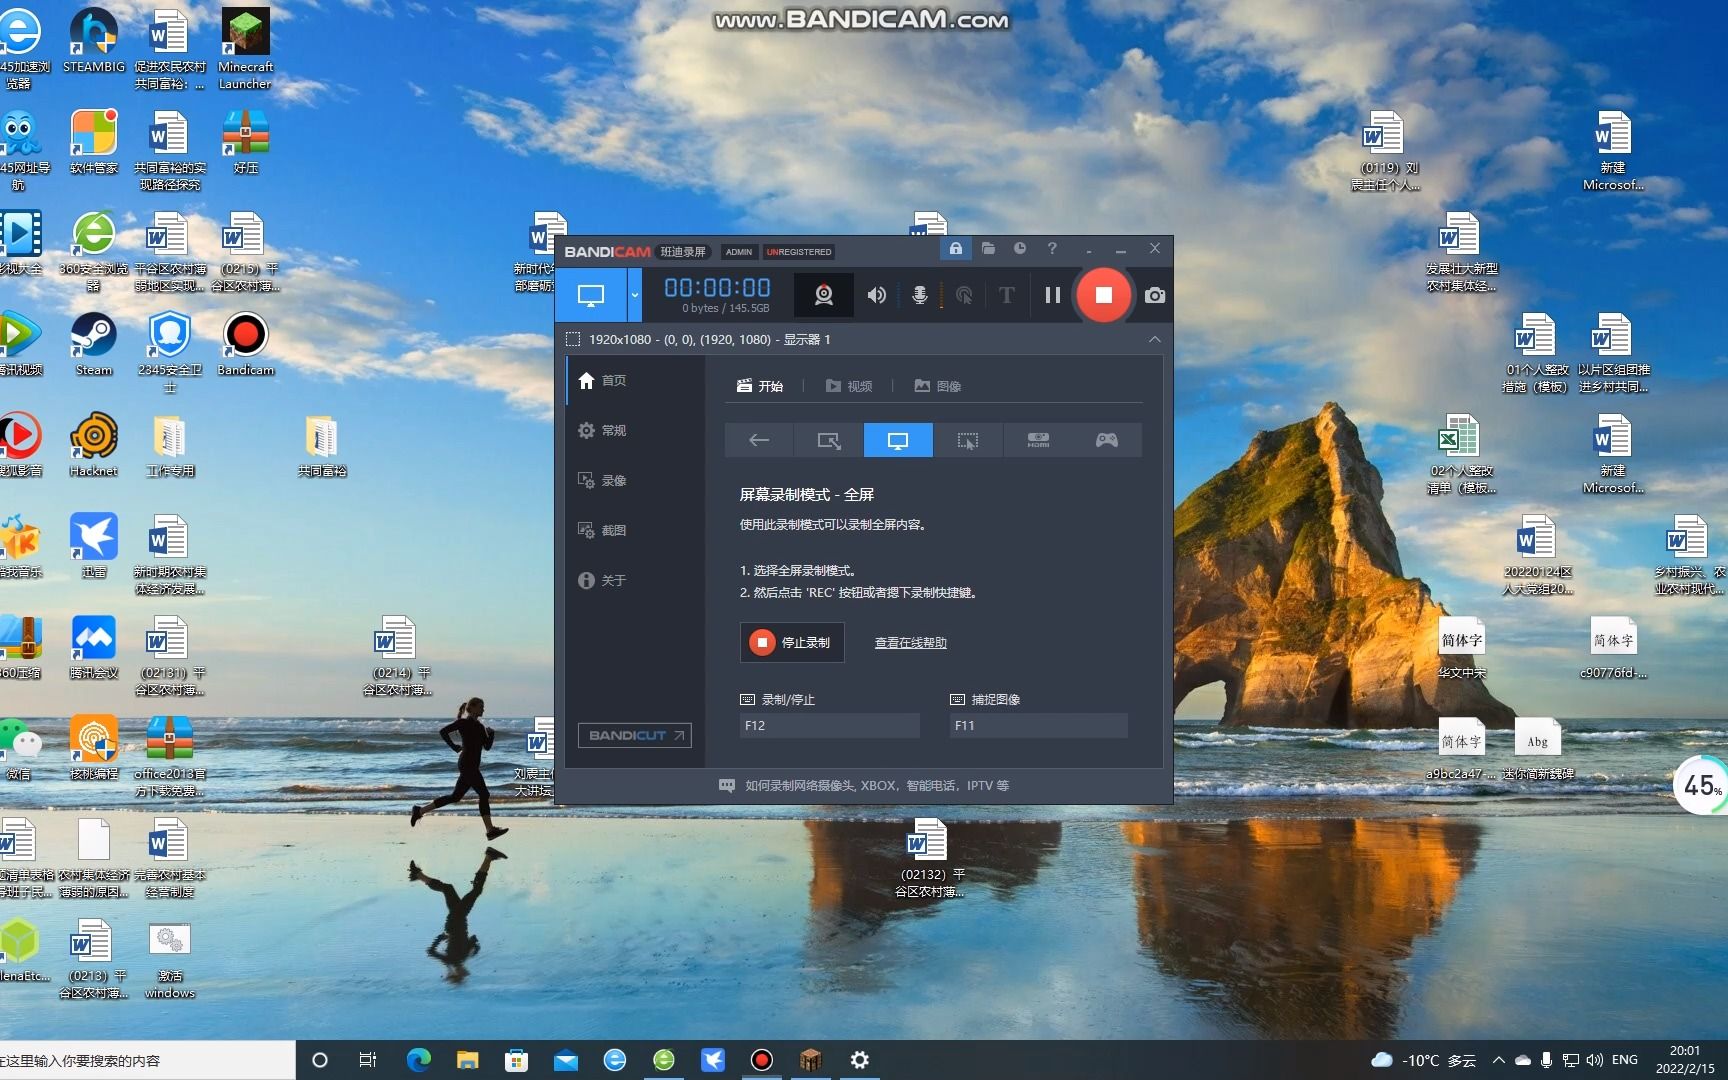Open the weather -10°C 多云 widget

tap(1423, 1060)
